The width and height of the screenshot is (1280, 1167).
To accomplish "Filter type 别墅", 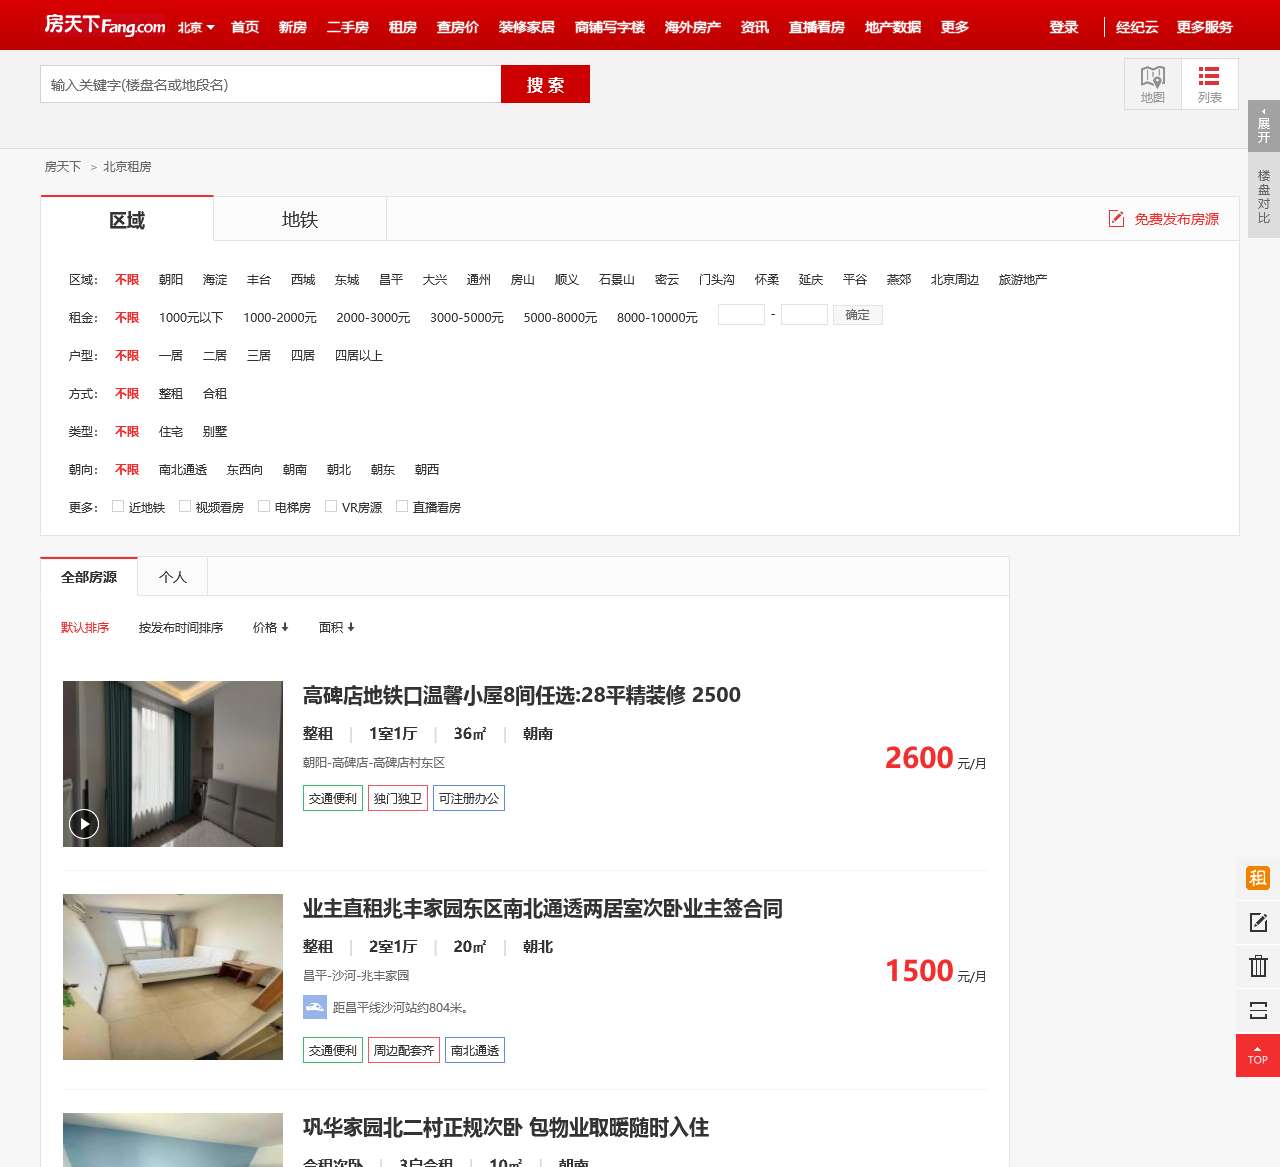I will point(215,431).
